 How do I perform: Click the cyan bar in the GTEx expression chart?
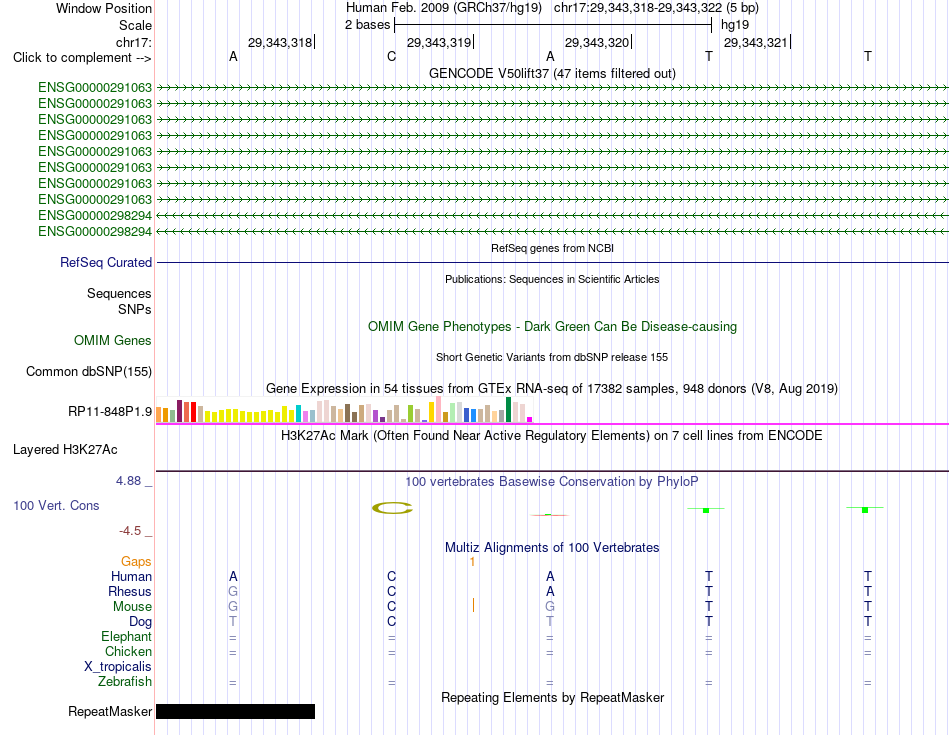pos(298,413)
